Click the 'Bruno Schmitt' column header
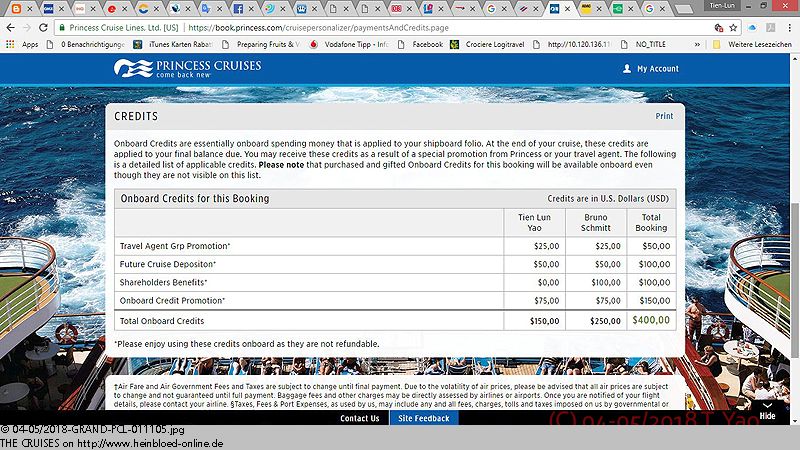The height and width of the screenshot is (450, 800). pyautogui.click(x=595, y=222)
